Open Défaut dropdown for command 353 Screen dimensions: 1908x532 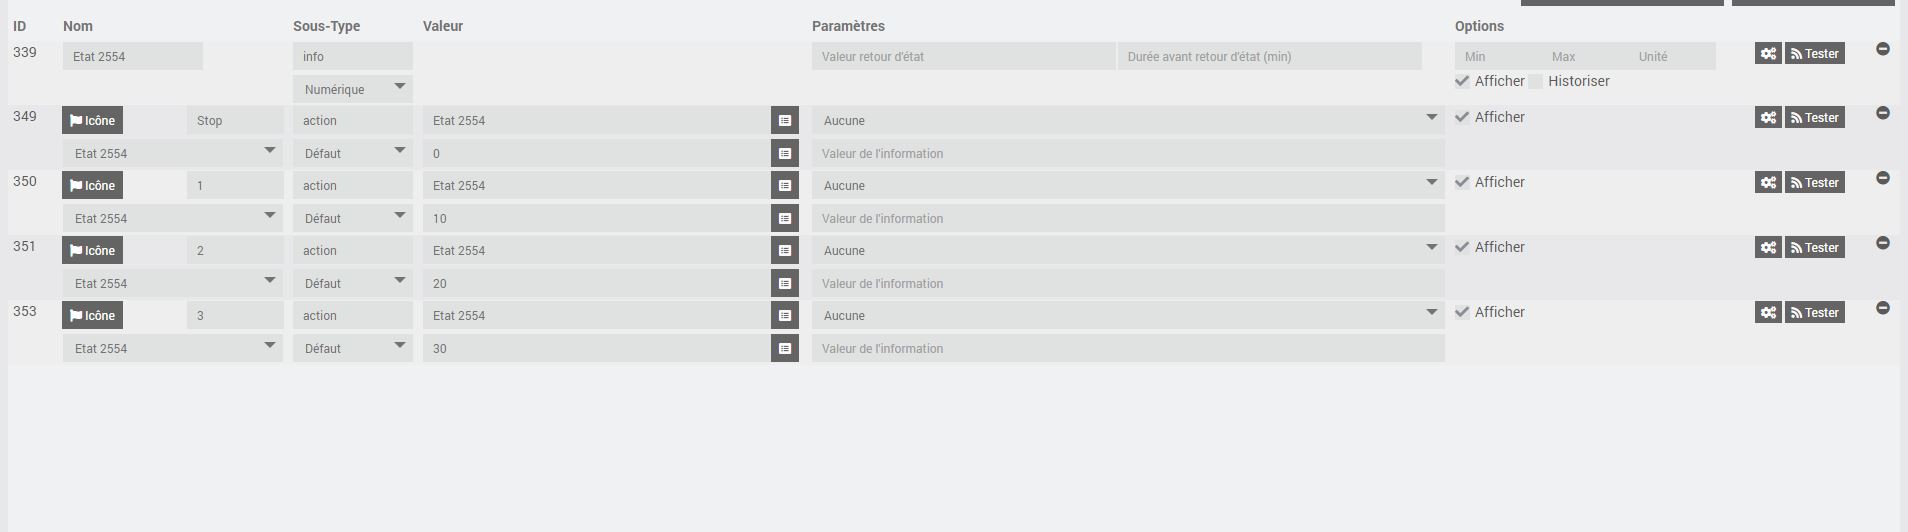click(353, 349)
